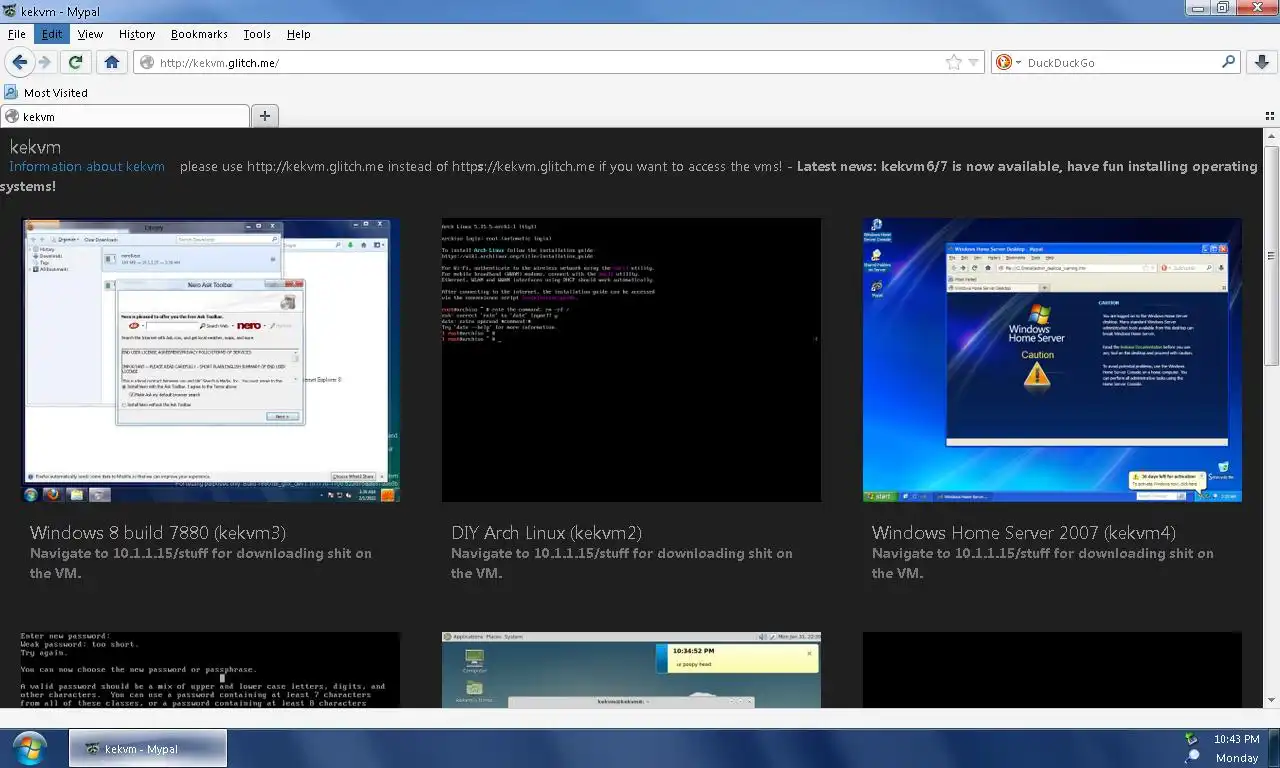Screen dimensions: 1280x768
Task: Click the Back navigation arrow
Action: click(x=19, y=62)
